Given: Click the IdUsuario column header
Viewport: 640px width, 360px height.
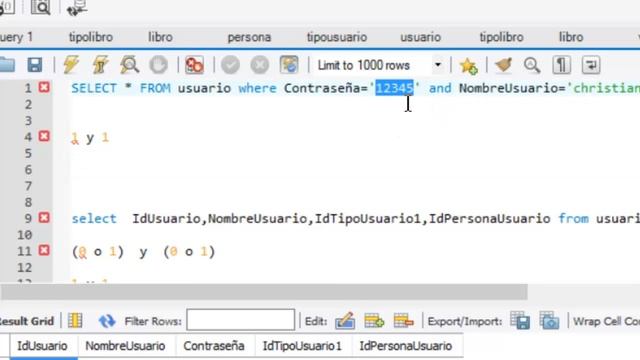Looking at the screenshot, I should click(x=42, y=346).
